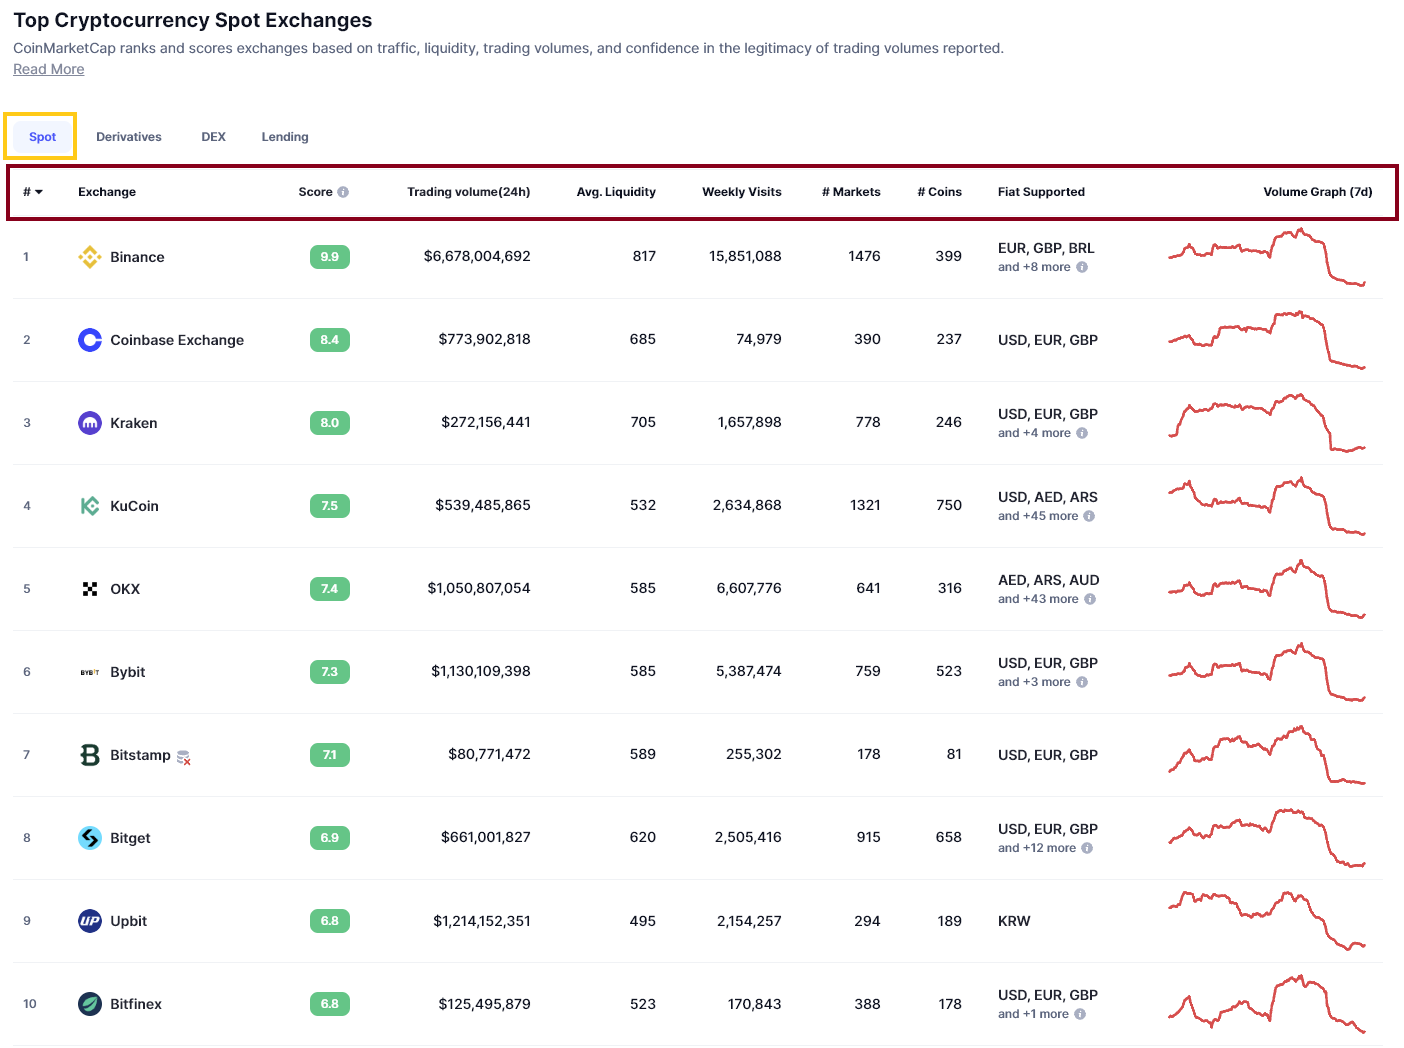
Task: Switch to the Derivatives tab
Action: (x=129, y=137)
